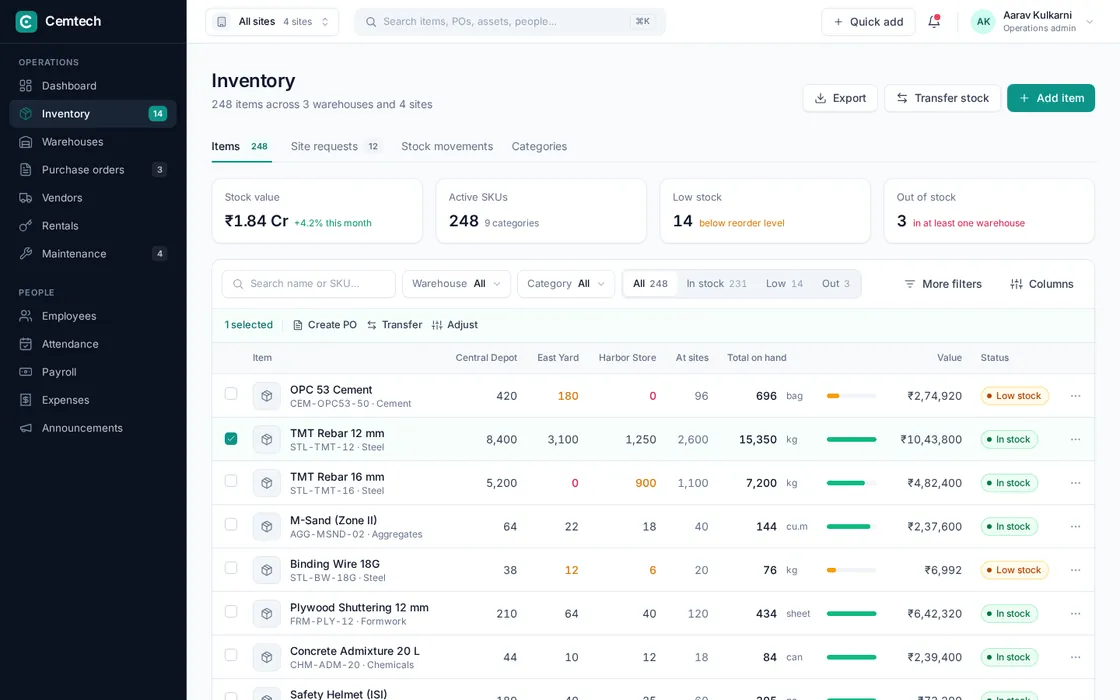This screenshot has width=1120, height=700.
Task: Click Adjust bulk action
Action: [x=455, y=324]
